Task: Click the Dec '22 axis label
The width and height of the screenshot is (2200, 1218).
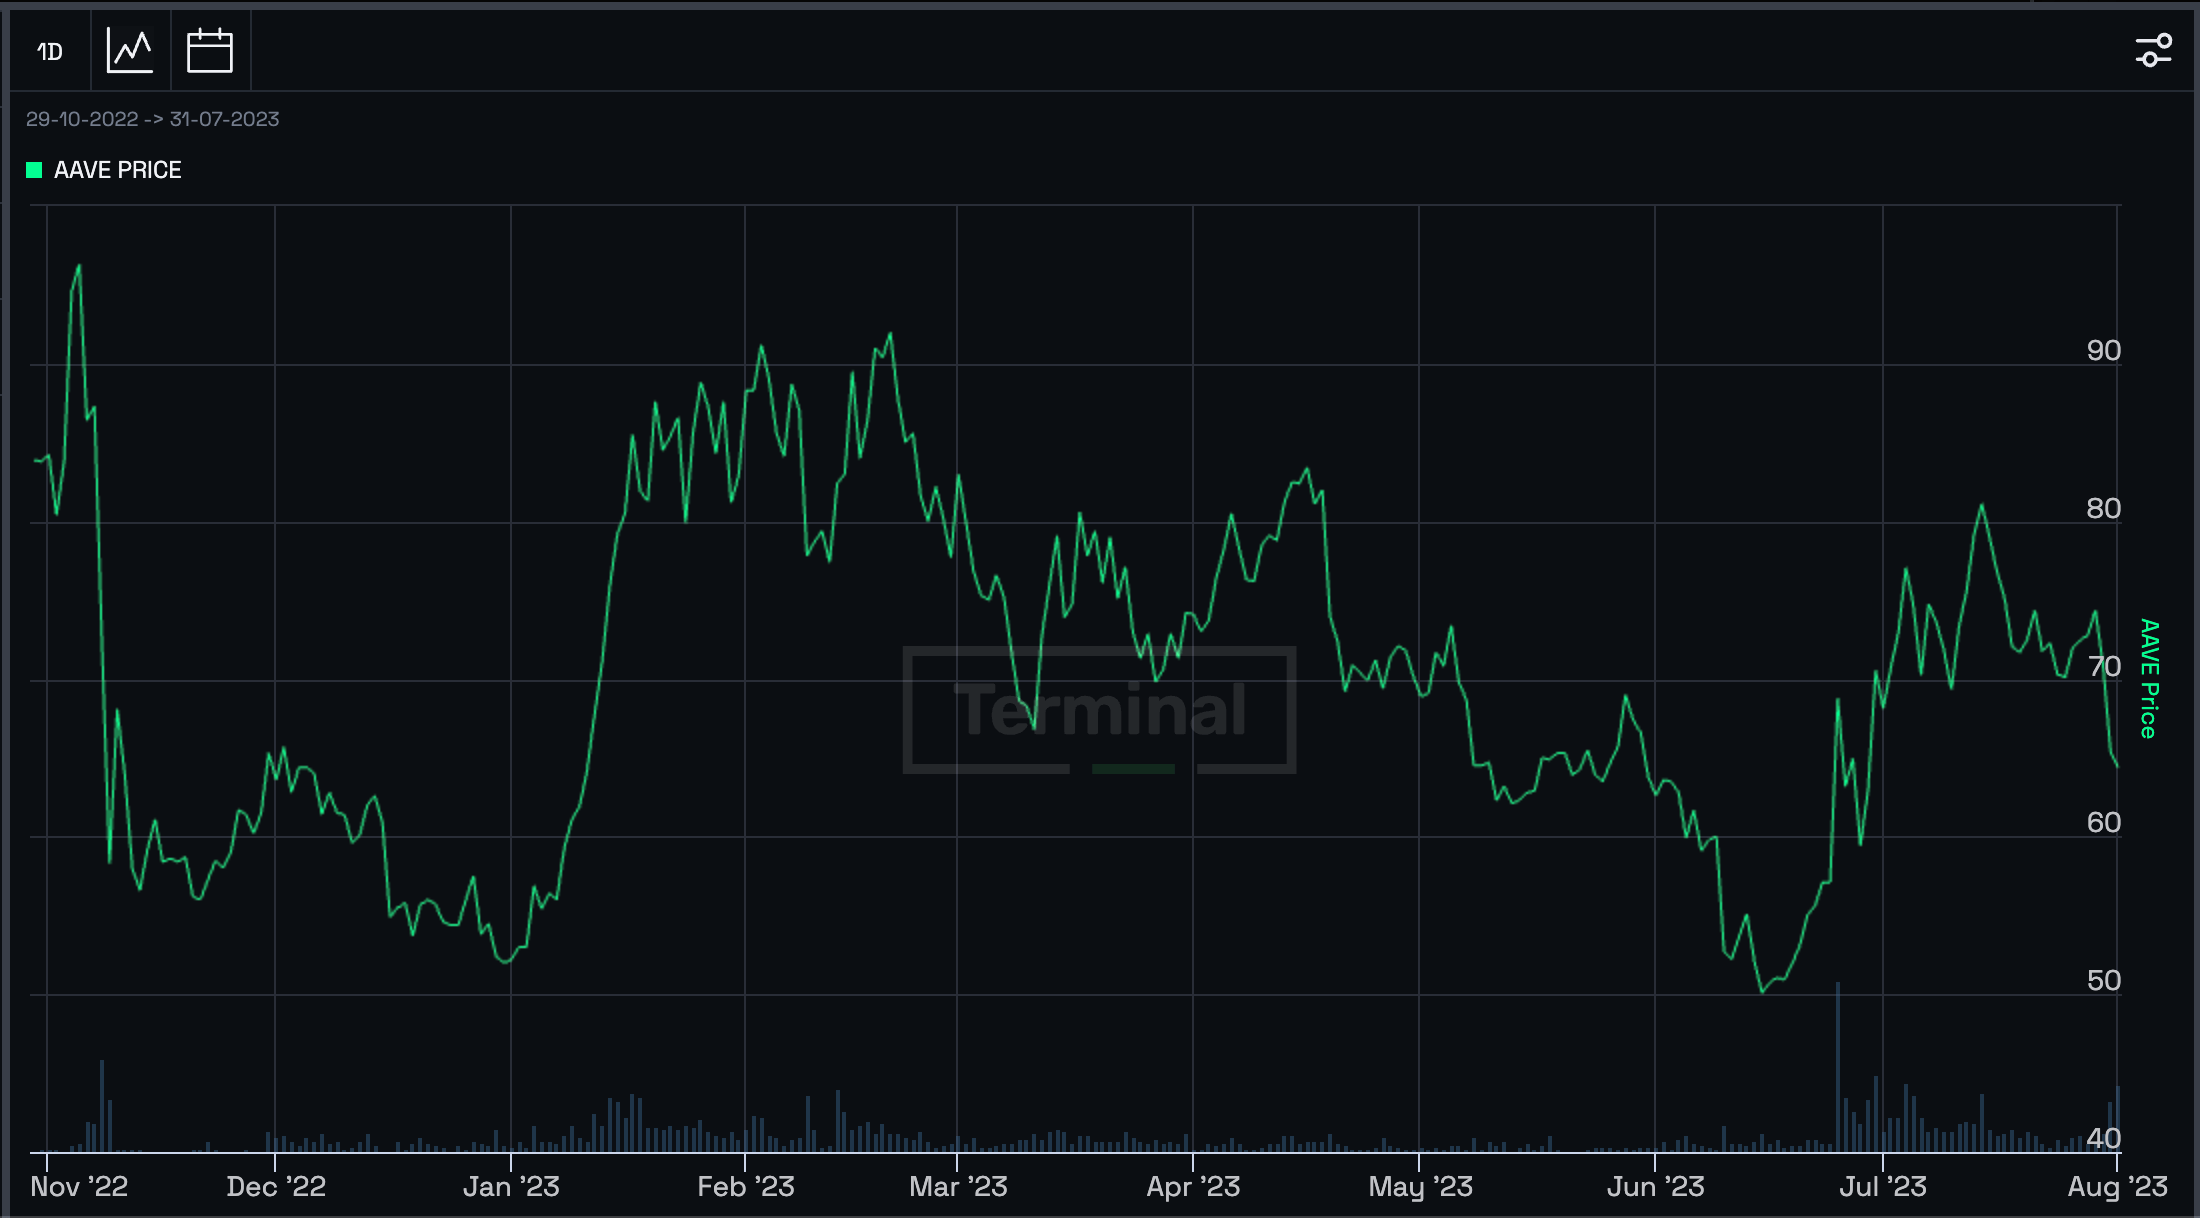Action: tap(276, 1187)
